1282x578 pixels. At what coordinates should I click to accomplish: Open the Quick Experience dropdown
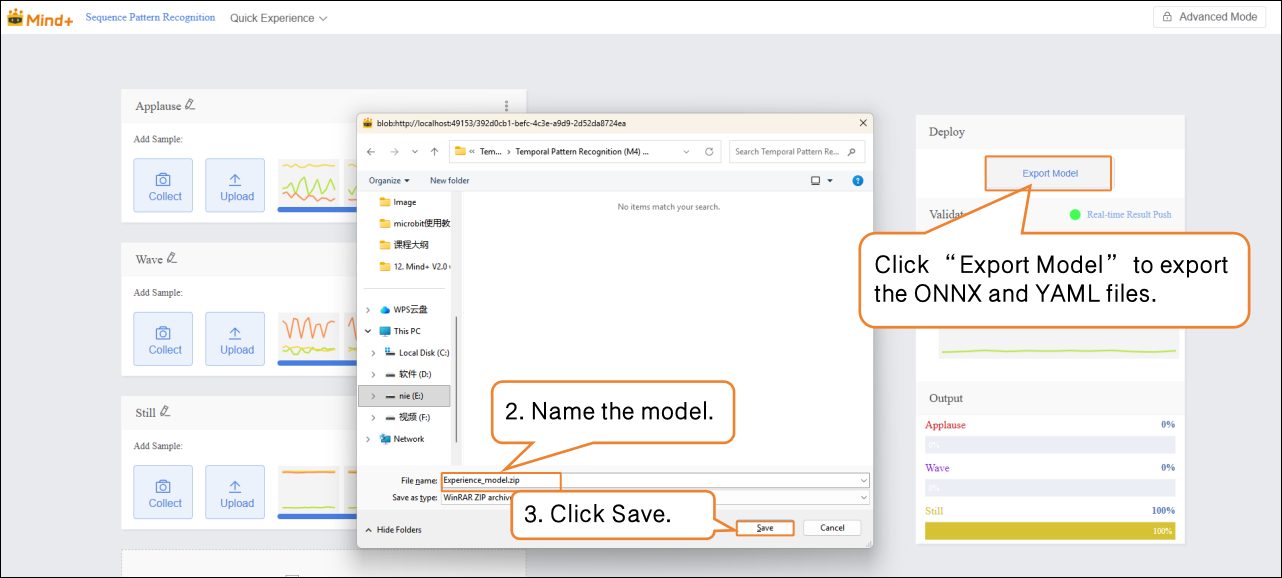coord(278,18)
